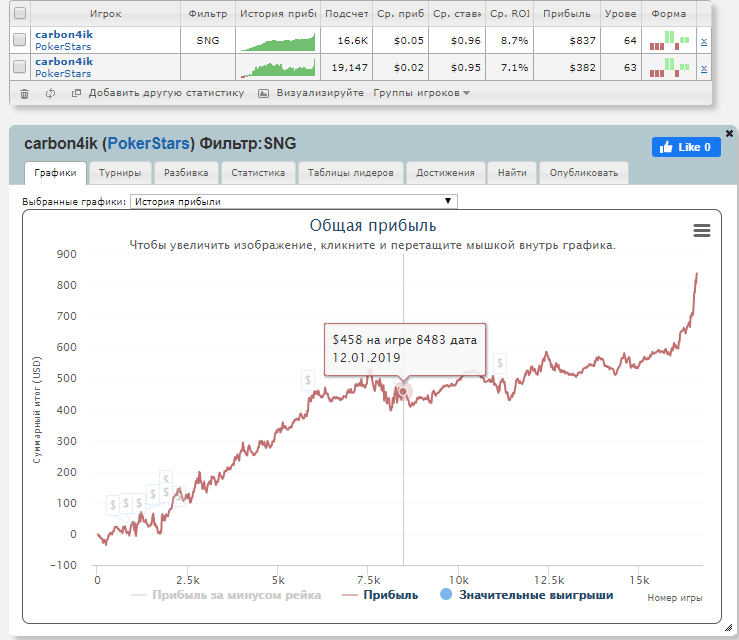The height and width of the screenshot is (640, 739).
Task: Close the carbon4ik SNG panel
Action: [x=729, y=133]
